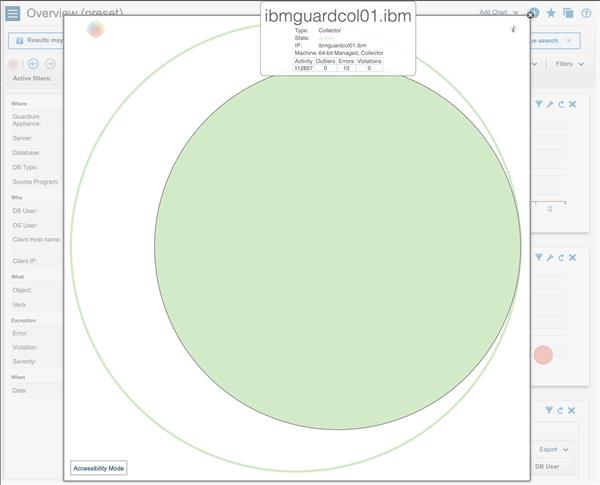Click the Error filter label
The image size is (600, 485).
pos(20,333)
